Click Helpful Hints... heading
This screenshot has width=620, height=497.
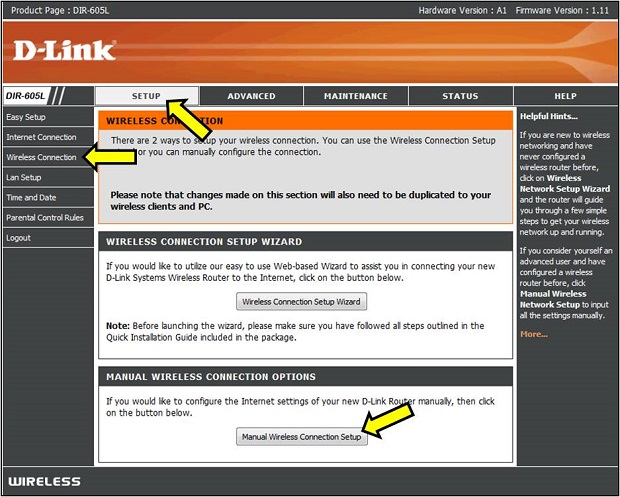[549, 116]
